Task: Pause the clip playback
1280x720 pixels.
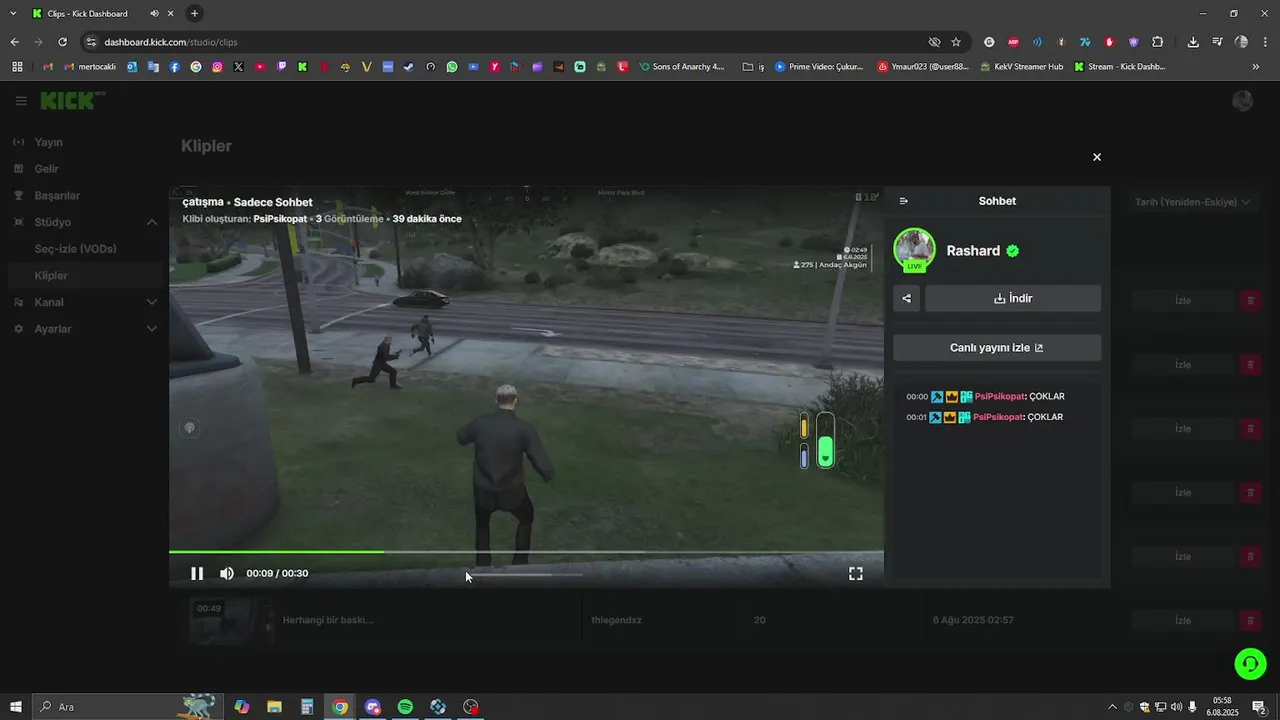Action: click(197, 573)
